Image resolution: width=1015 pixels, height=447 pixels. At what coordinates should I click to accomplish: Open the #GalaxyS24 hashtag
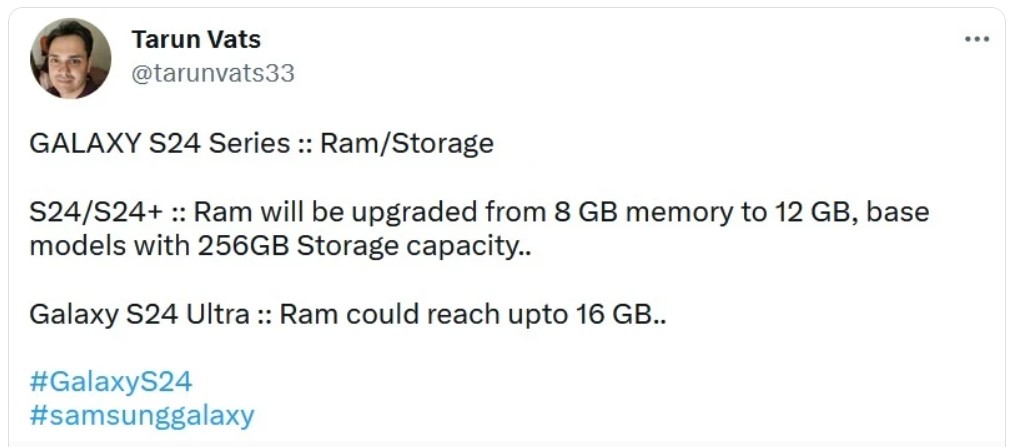[111, 382]
